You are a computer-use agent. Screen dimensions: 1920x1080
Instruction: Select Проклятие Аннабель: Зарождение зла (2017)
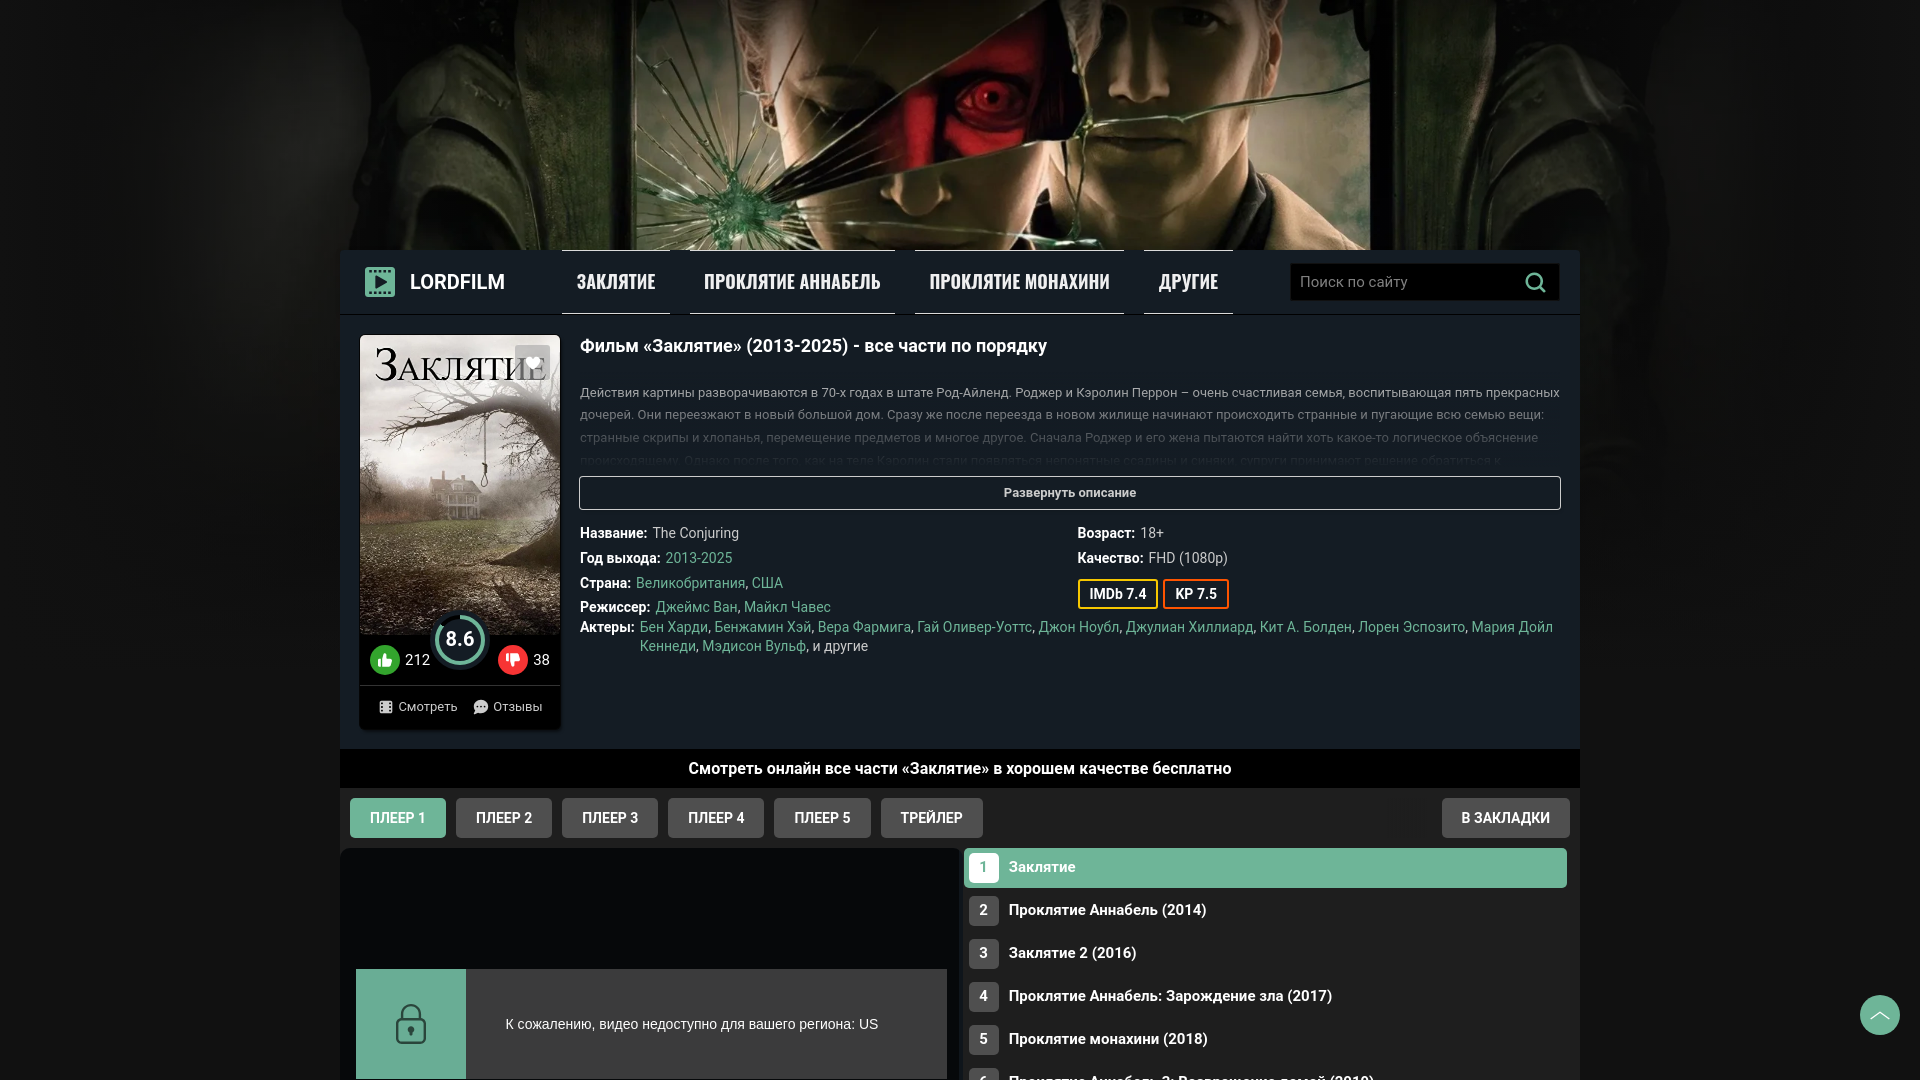(1265, 997)
